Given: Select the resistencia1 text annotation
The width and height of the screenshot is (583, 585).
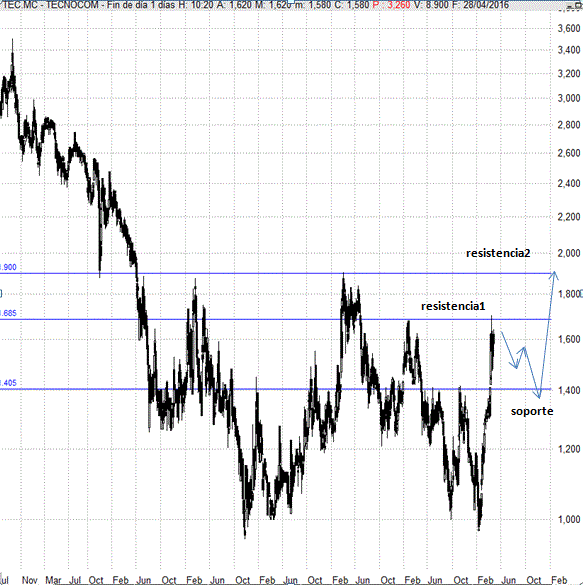Looking at the screenshot, I should tap(453, 306).
